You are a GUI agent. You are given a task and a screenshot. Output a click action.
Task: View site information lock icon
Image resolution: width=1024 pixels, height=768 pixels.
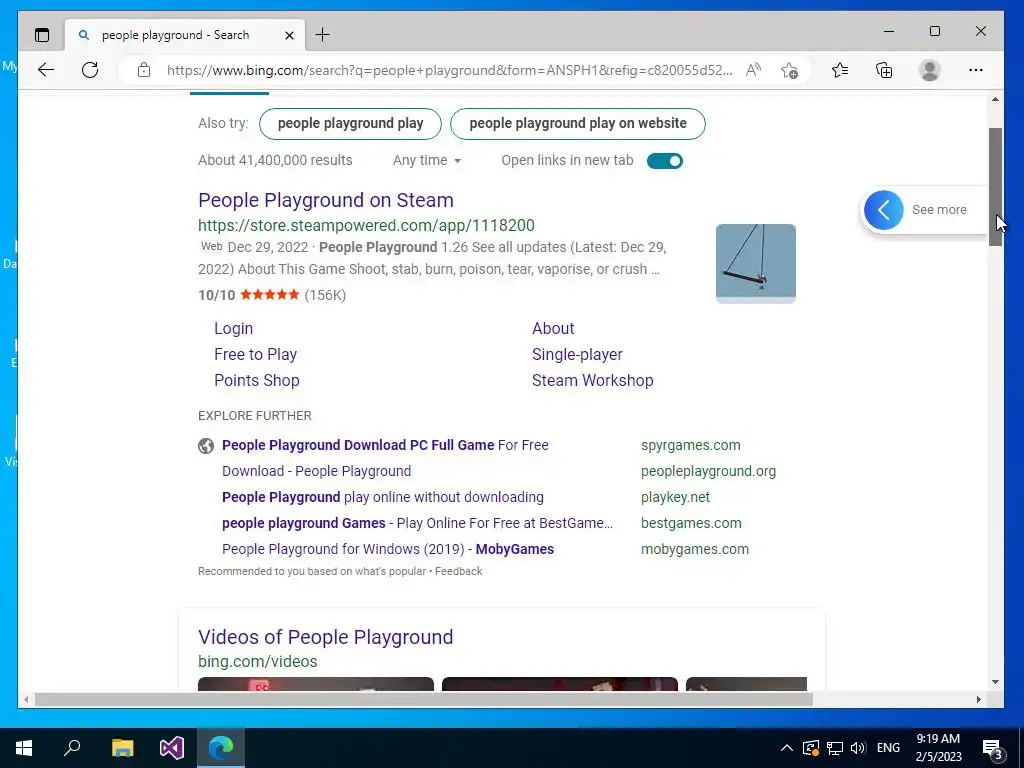pos(144,70)
